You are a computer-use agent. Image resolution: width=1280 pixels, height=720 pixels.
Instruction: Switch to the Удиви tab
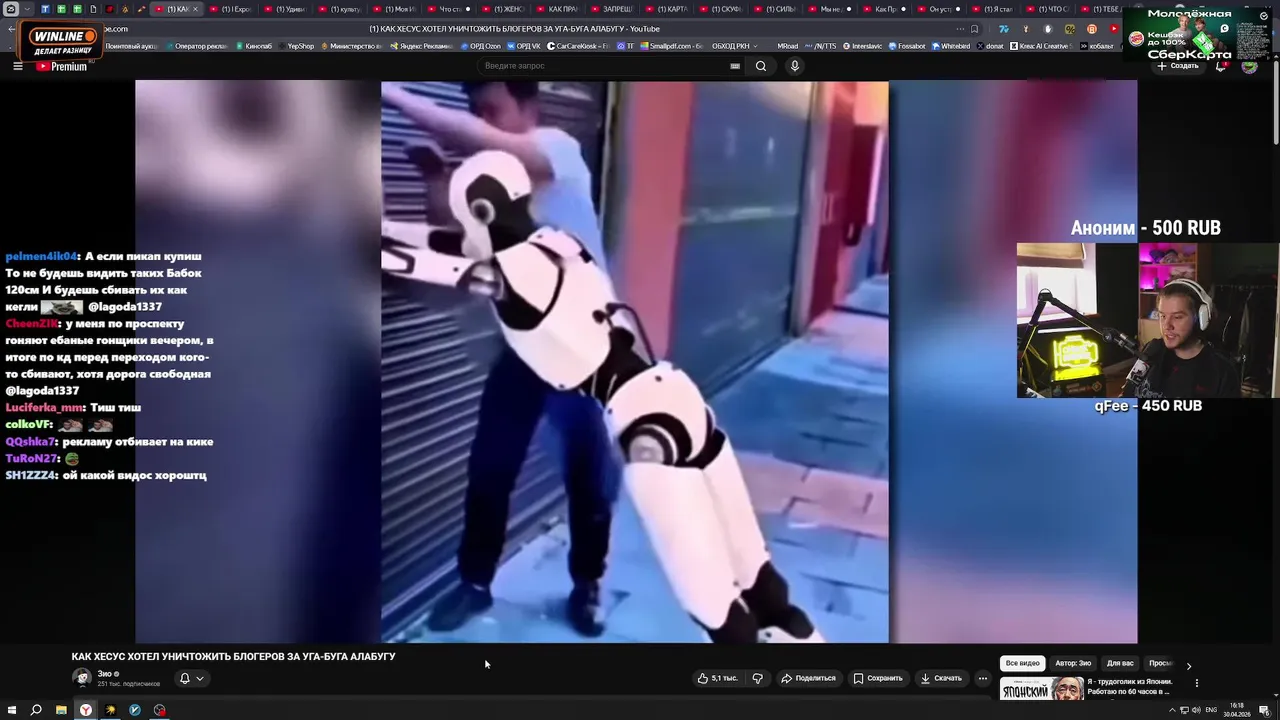pos(286,9)
